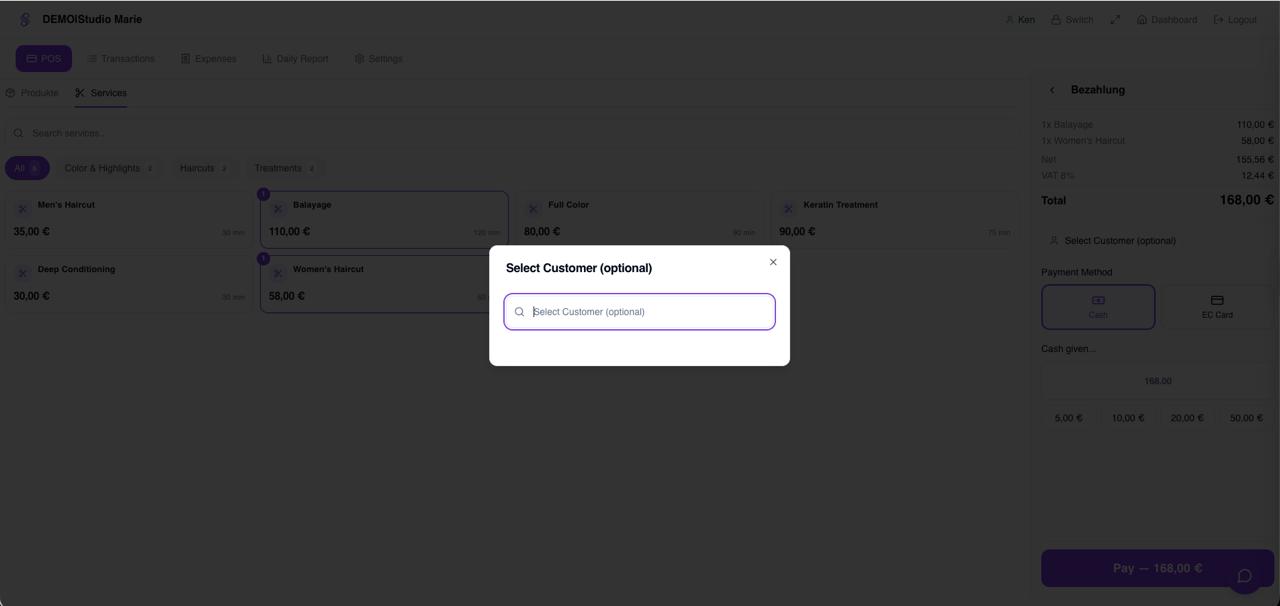Switch to the Produkte tab
Viewport: 1280px width, 606px height.
click(x=32, y=93)
